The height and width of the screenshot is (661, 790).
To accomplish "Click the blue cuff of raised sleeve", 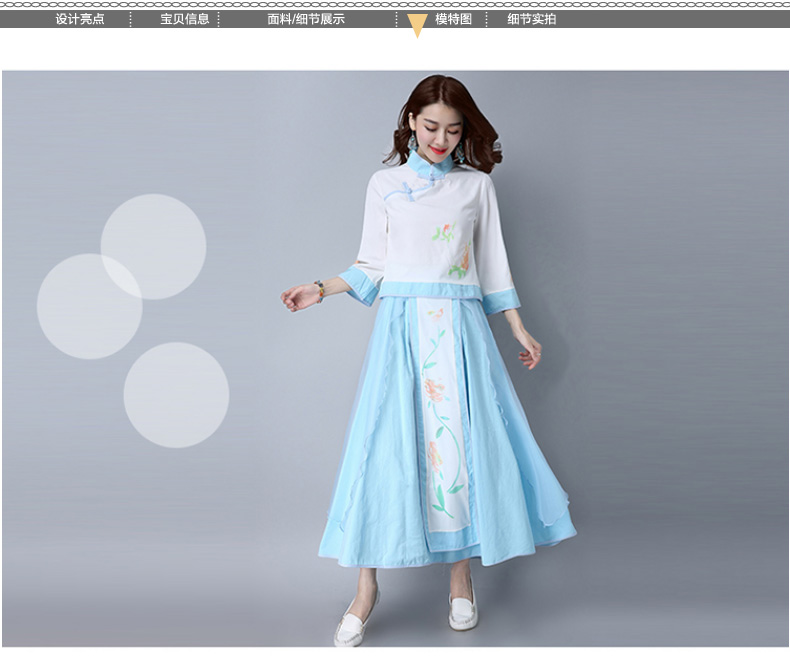I will [x=359, y=286].
